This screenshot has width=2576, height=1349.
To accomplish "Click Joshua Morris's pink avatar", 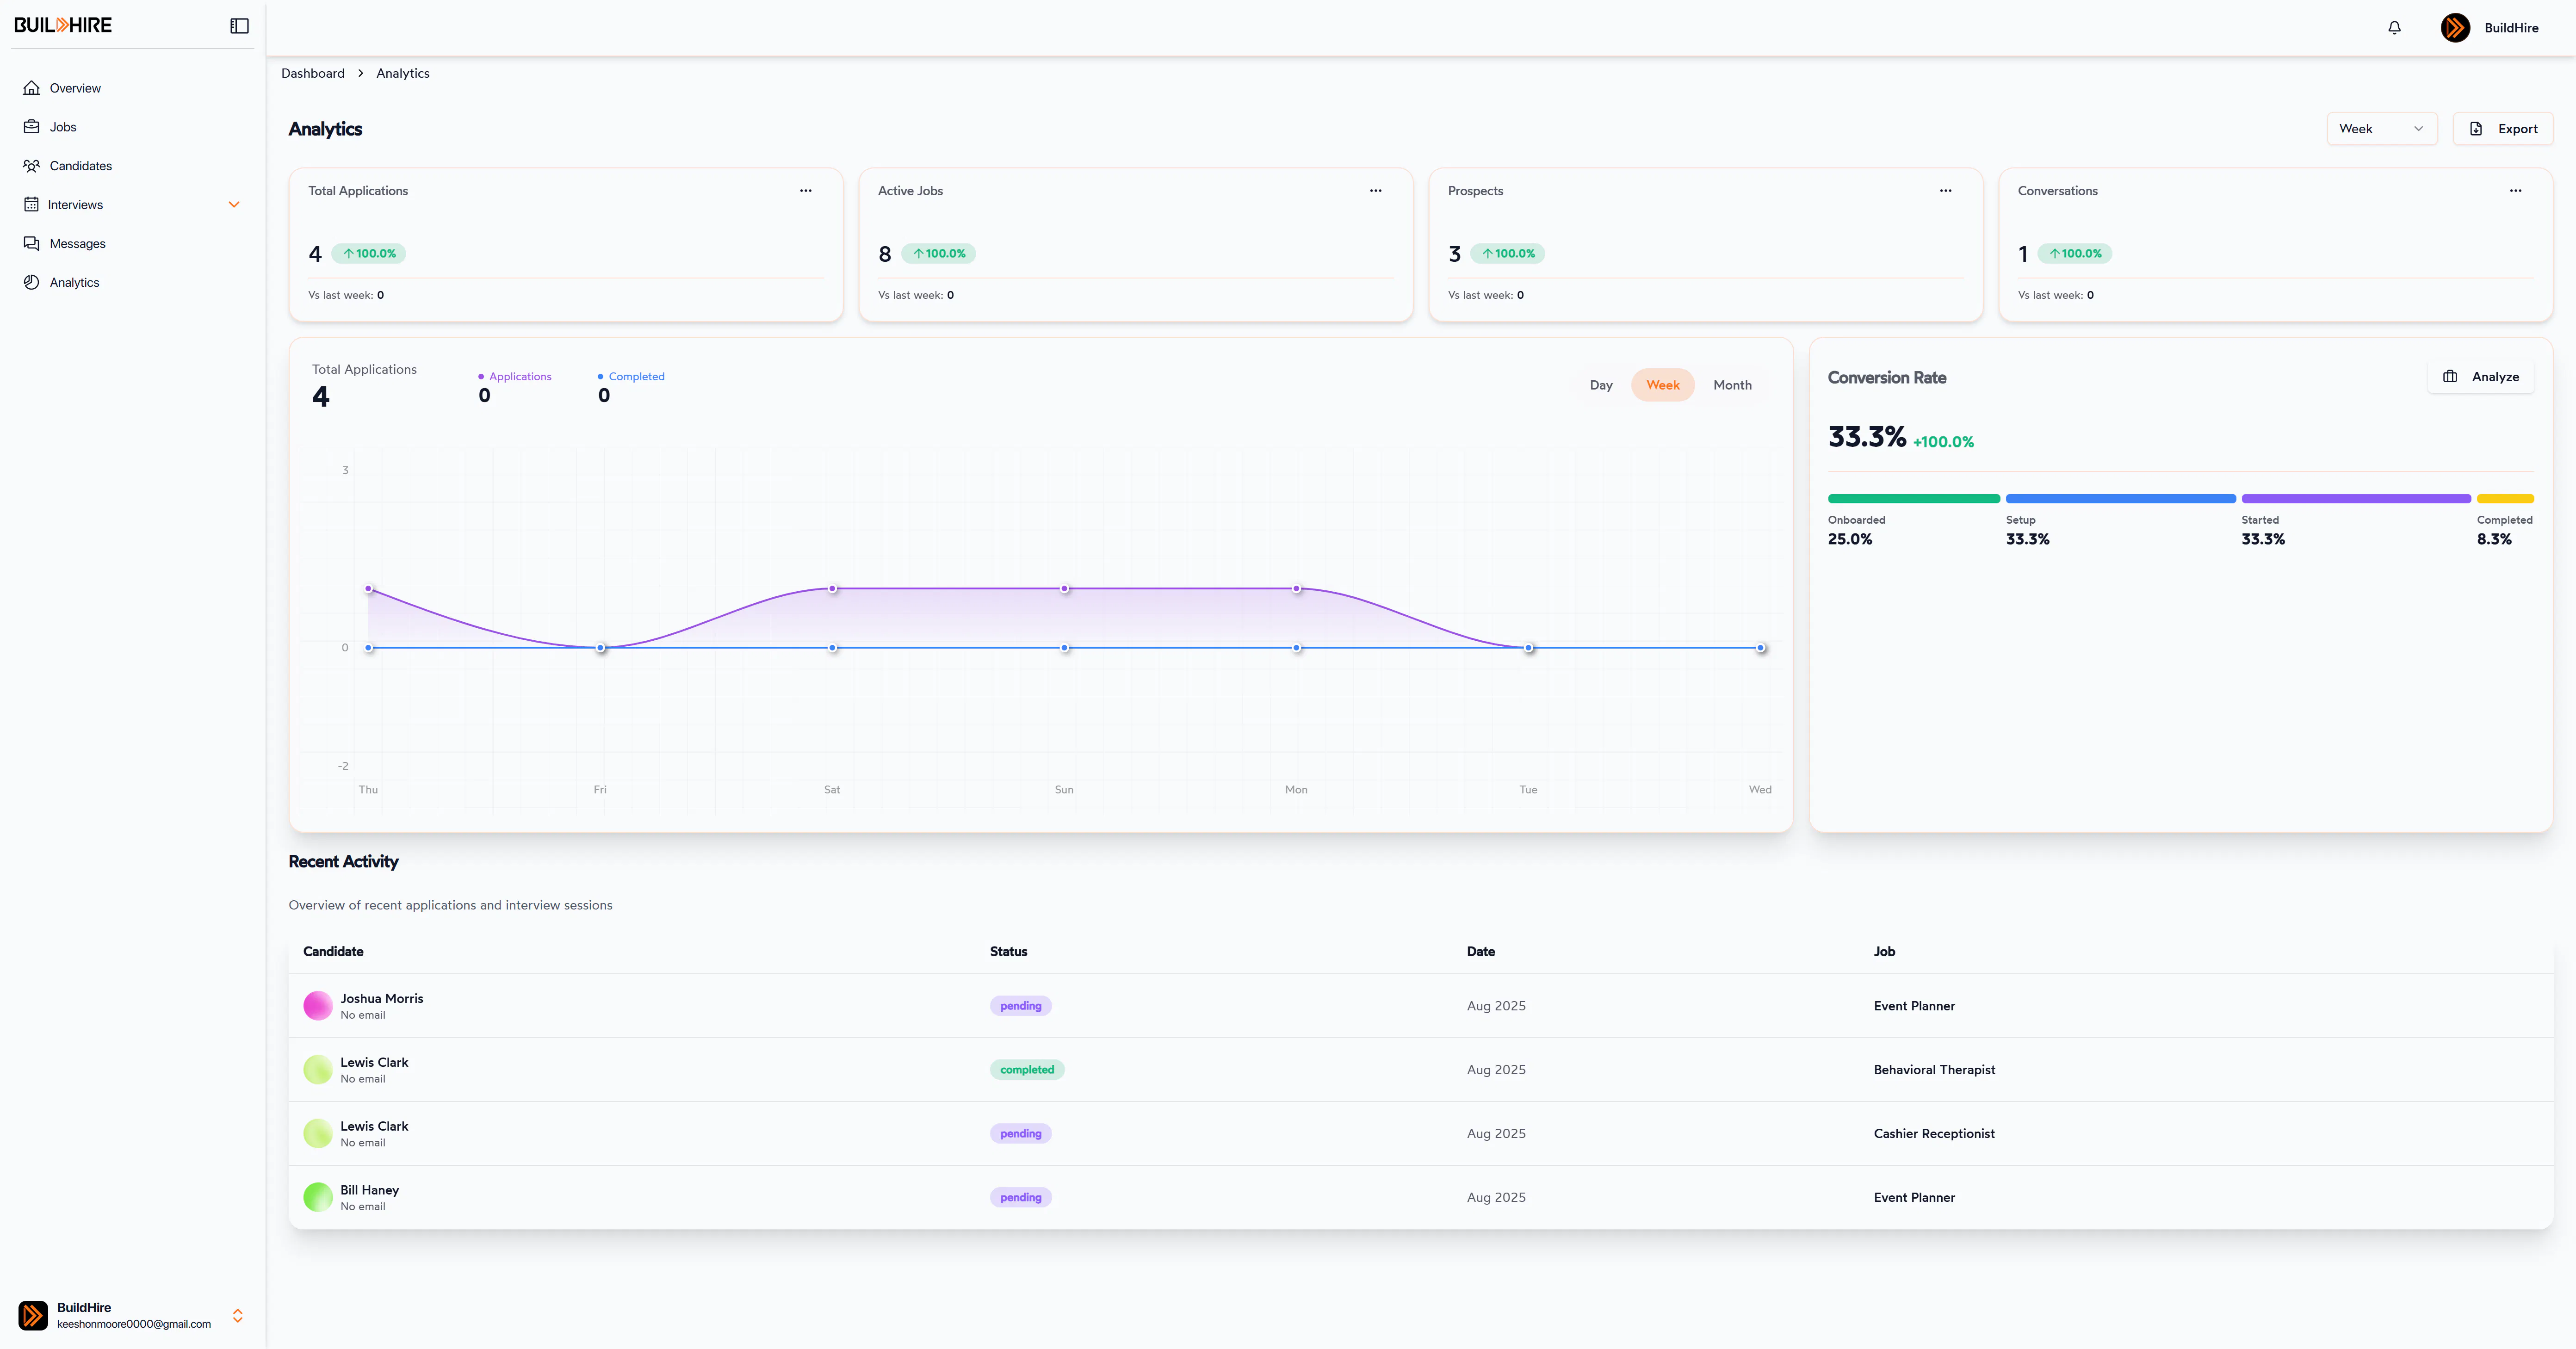I will pyautogui.click(x=318, y=1006).
